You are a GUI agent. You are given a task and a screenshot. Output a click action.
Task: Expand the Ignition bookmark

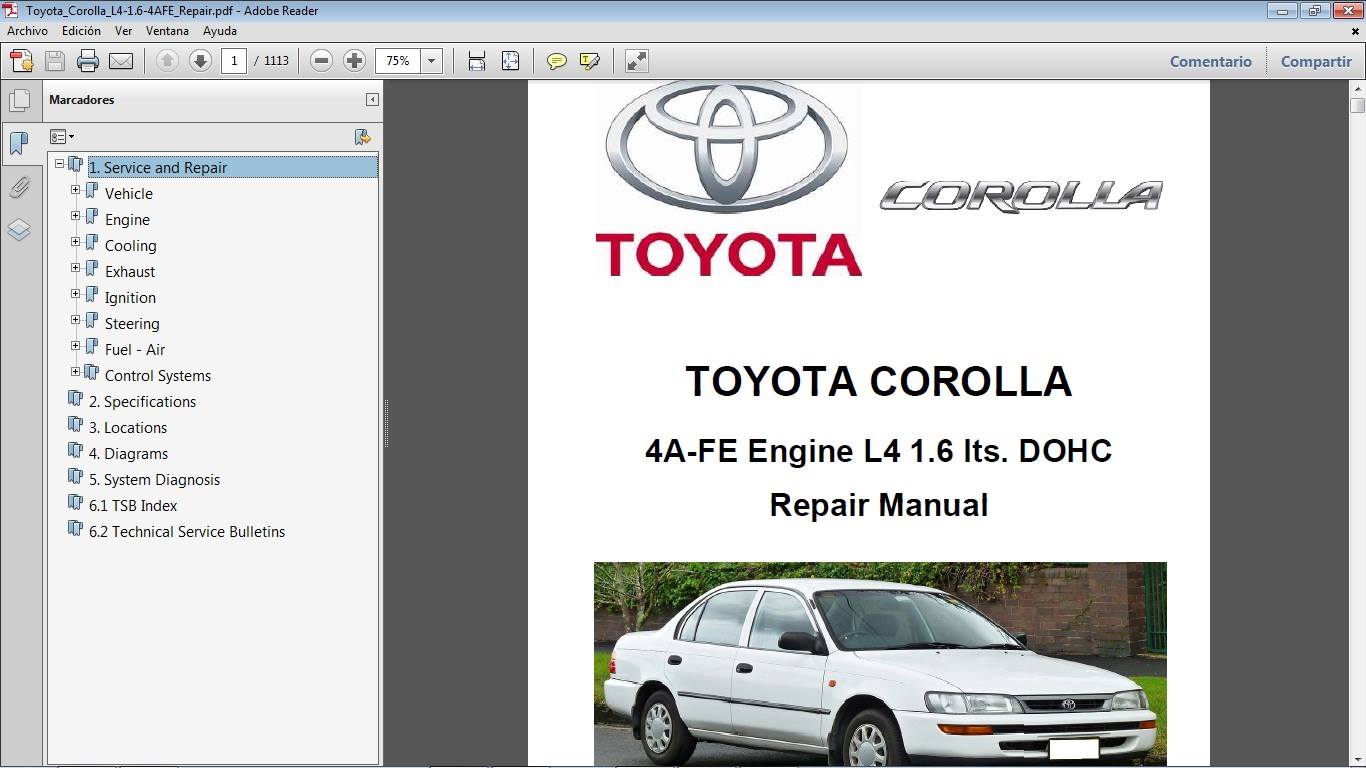pos(75,294)
